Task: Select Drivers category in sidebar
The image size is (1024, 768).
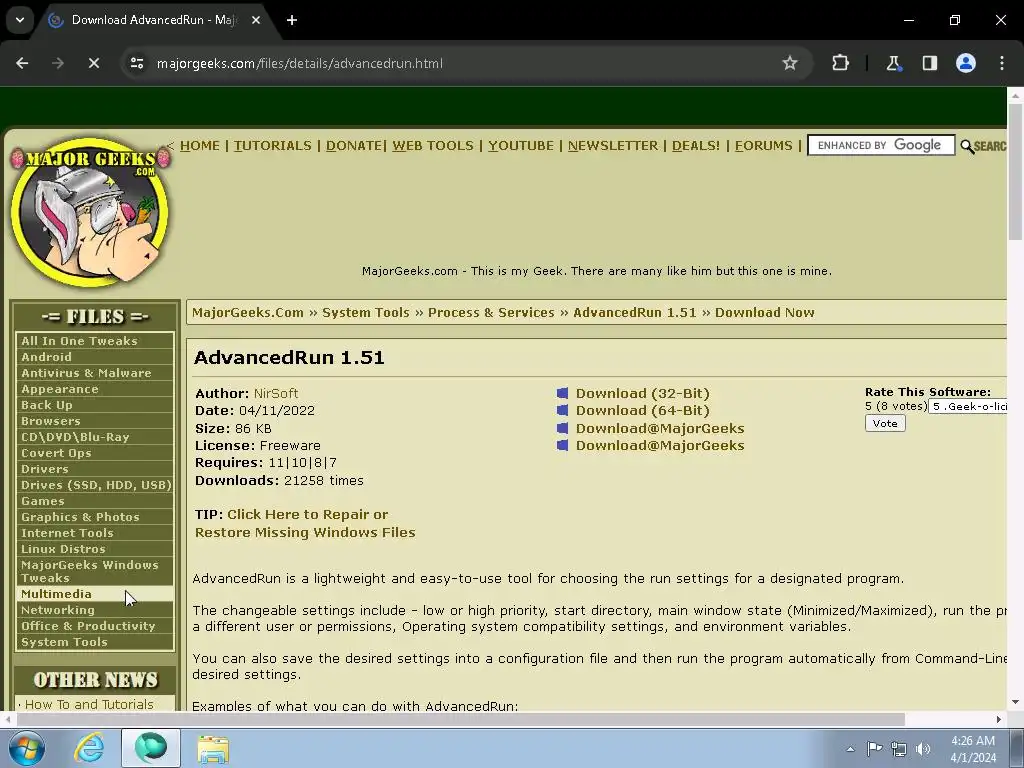Action: (x=95, y=469)
